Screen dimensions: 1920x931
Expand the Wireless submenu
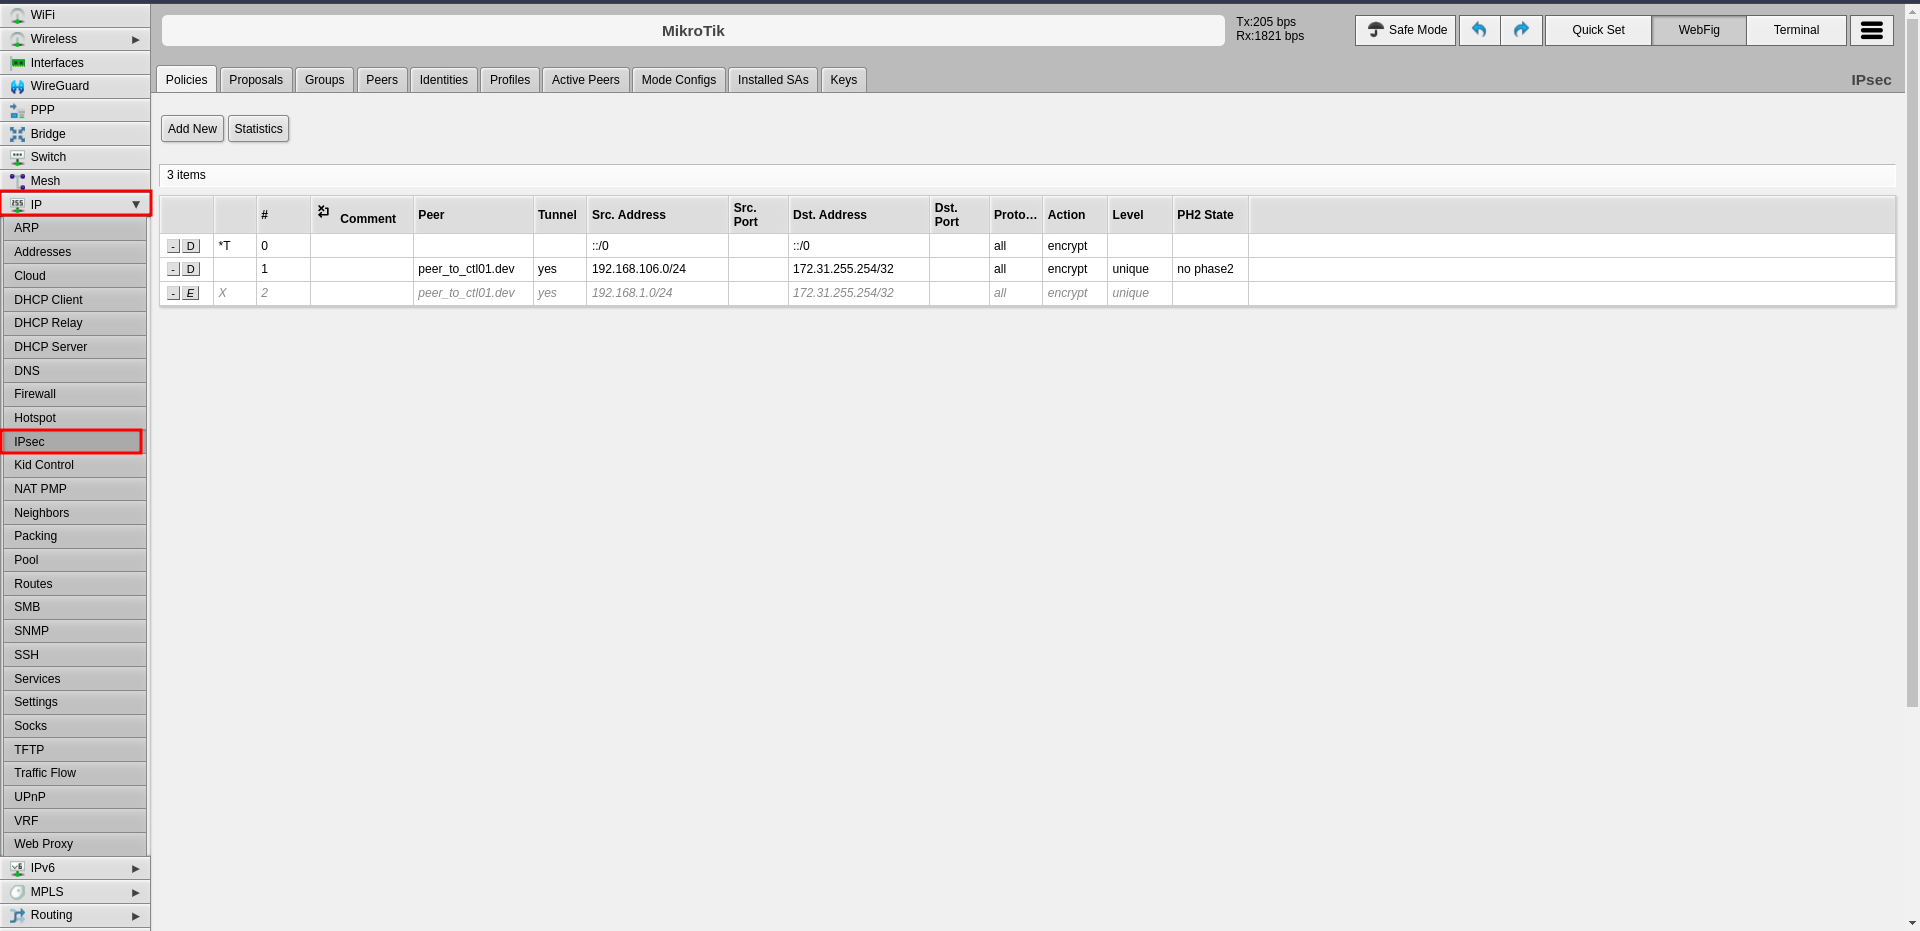pos(136,40)
